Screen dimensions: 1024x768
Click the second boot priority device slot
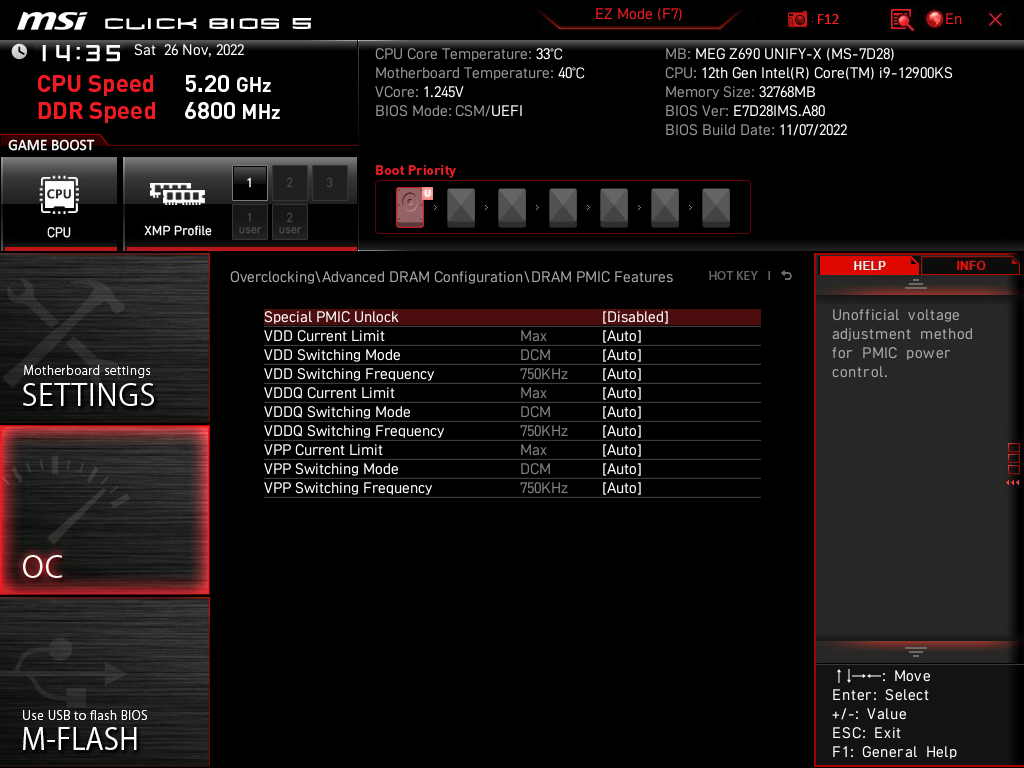pos(461,207)
